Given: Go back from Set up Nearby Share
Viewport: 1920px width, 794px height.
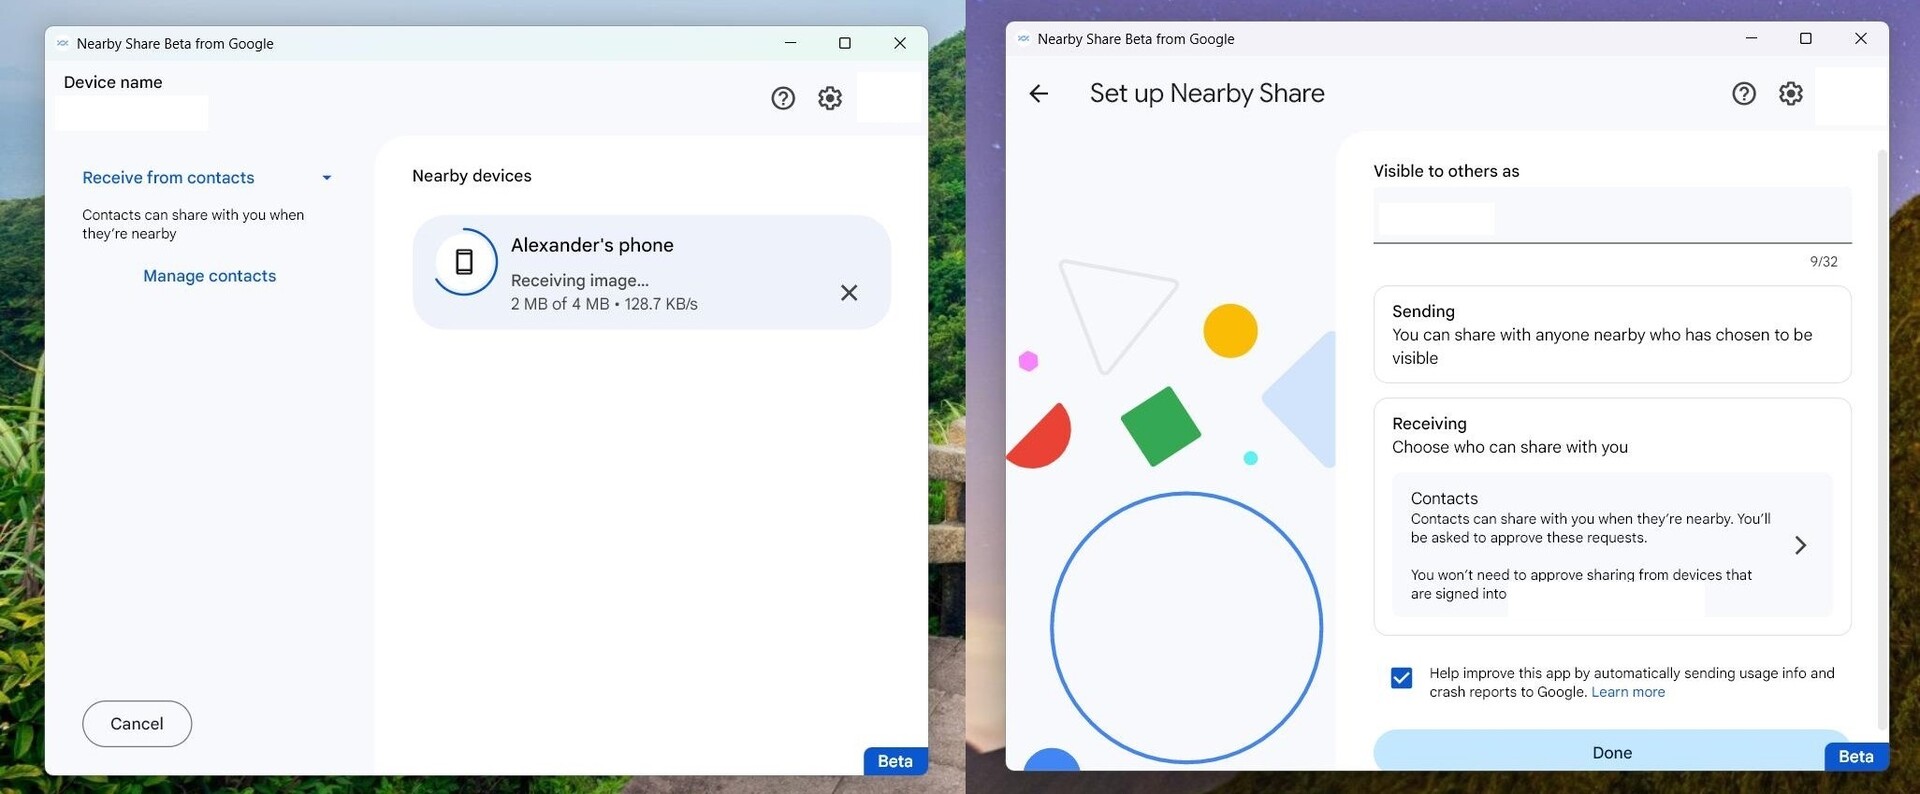Looking at the screenshot, I should point(1039,93).
